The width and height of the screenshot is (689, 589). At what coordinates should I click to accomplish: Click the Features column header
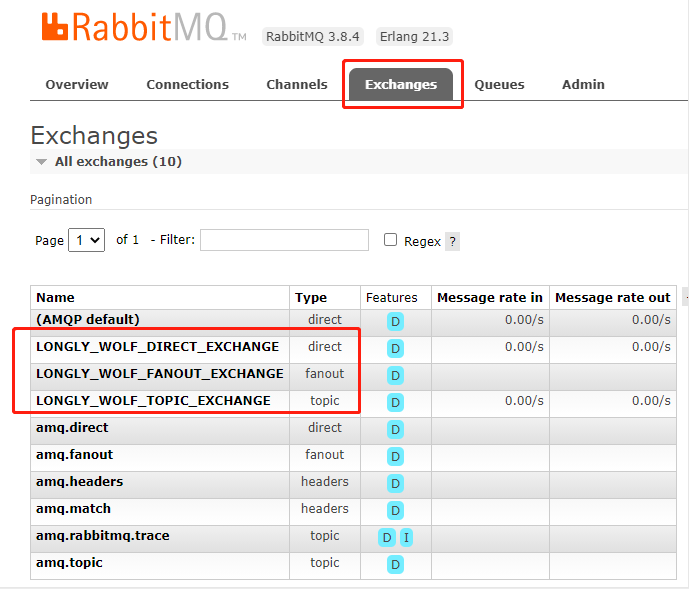392,298
